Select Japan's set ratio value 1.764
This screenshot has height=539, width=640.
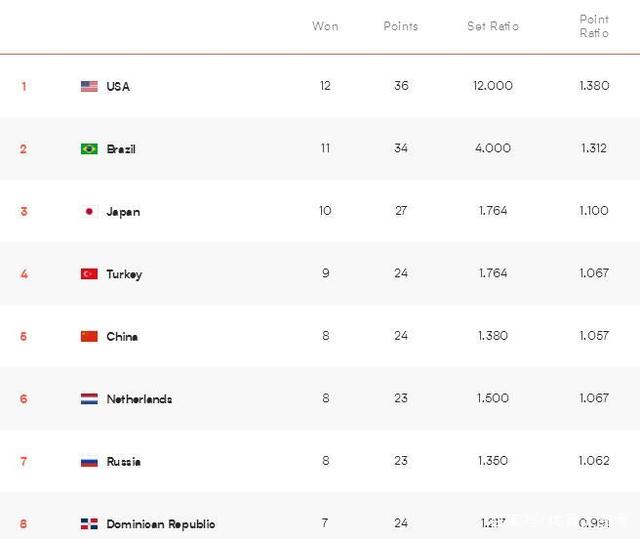pyautogui.click(x=493, y=211)
